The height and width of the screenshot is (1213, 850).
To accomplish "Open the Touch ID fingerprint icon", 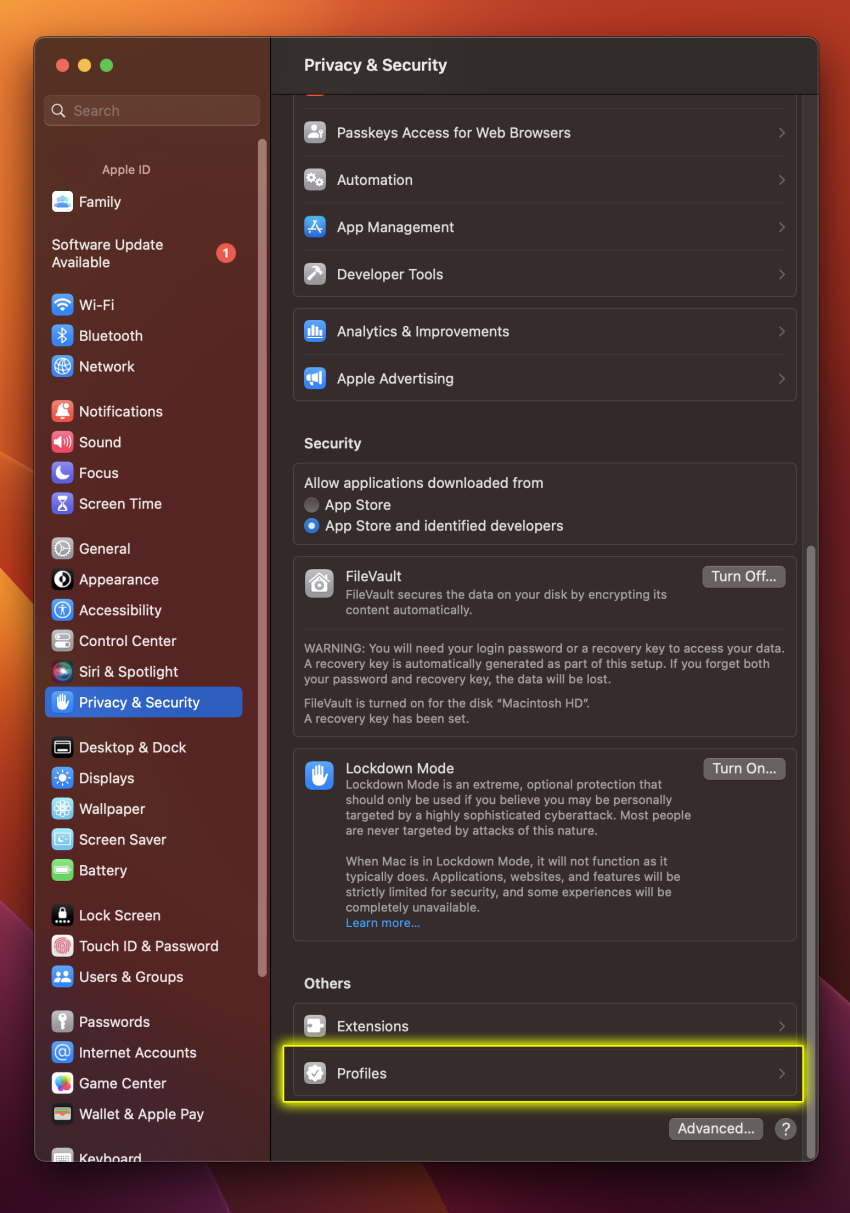I will [x=62, y=946].
